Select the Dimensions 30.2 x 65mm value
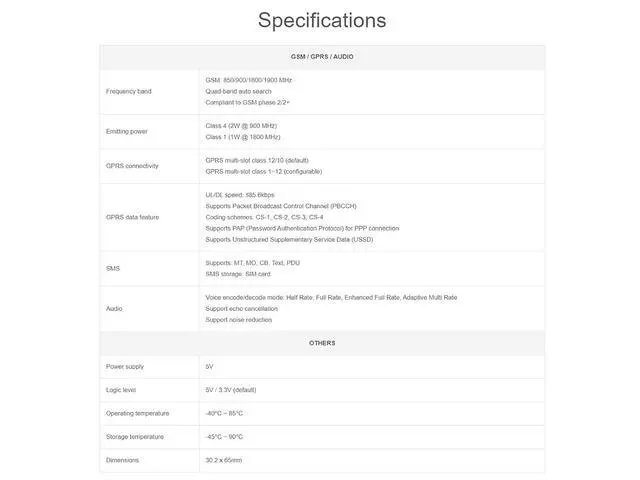This screenshot has width=640, height=480. [224, 460]
